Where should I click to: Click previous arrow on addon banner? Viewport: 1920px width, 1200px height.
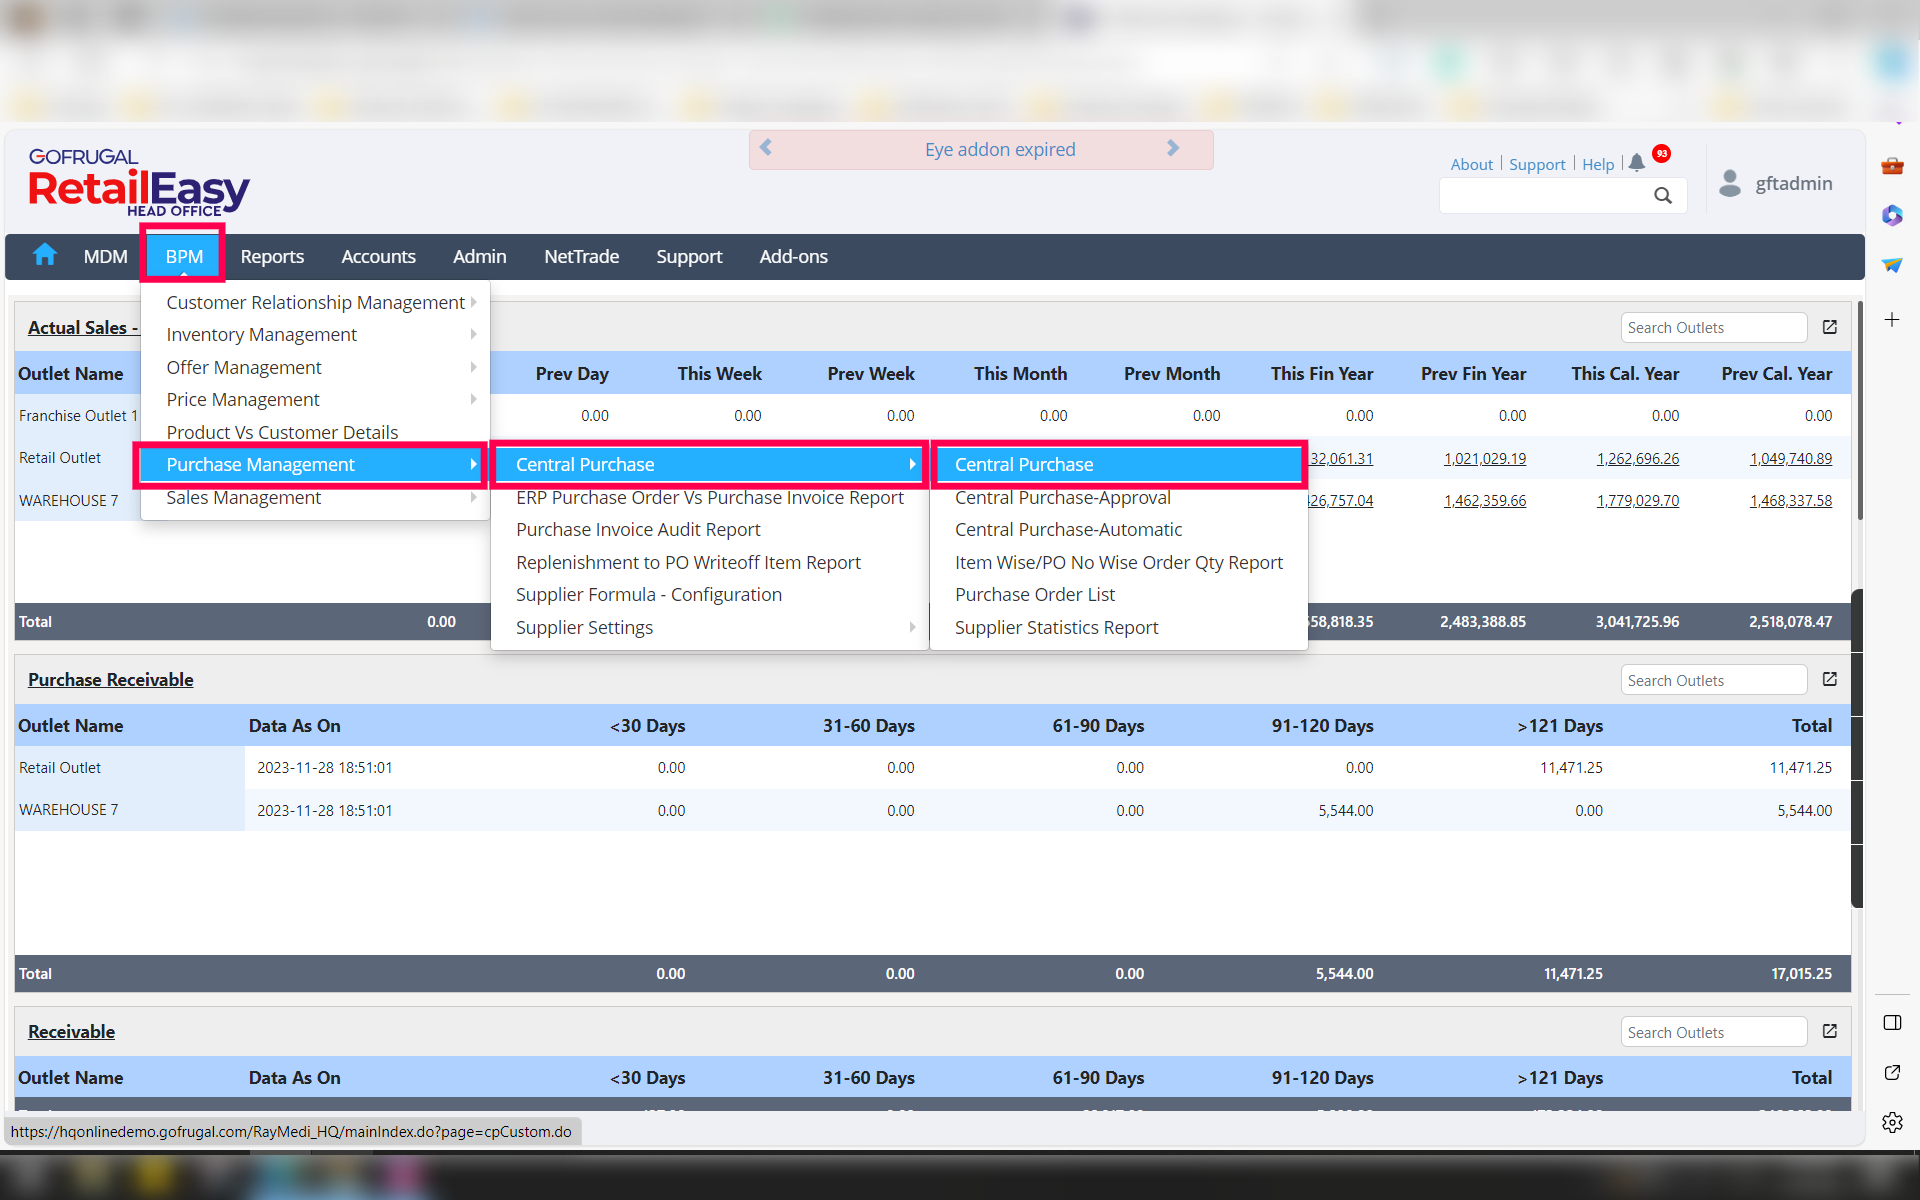(x=766, y=148)
